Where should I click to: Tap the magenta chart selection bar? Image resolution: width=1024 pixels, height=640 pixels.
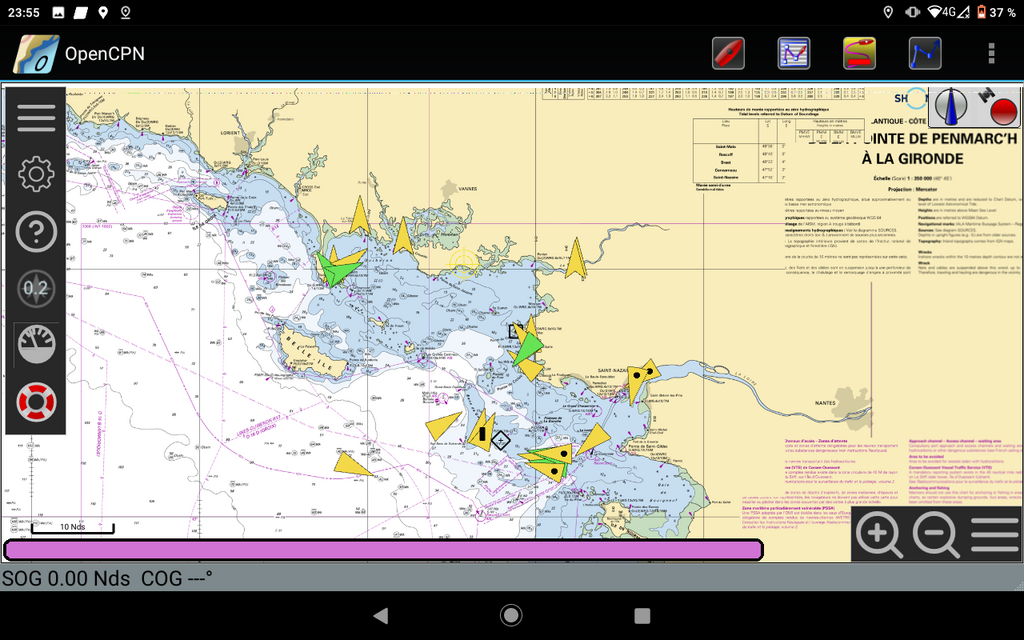pos(383,550)
